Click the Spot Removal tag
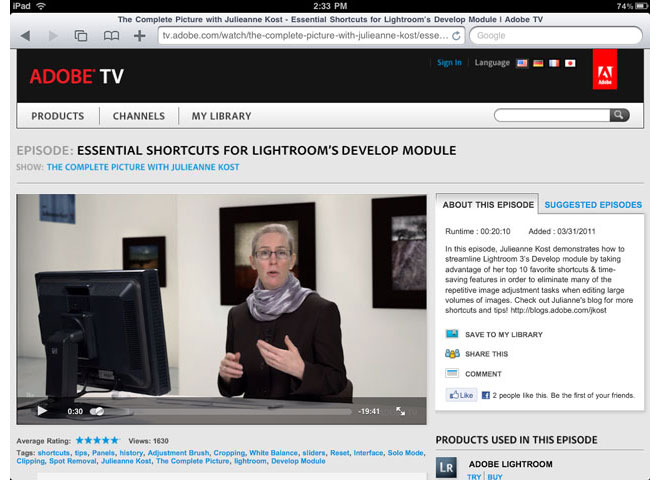This screenshot has height=480, width=660. tap(72, 461)
